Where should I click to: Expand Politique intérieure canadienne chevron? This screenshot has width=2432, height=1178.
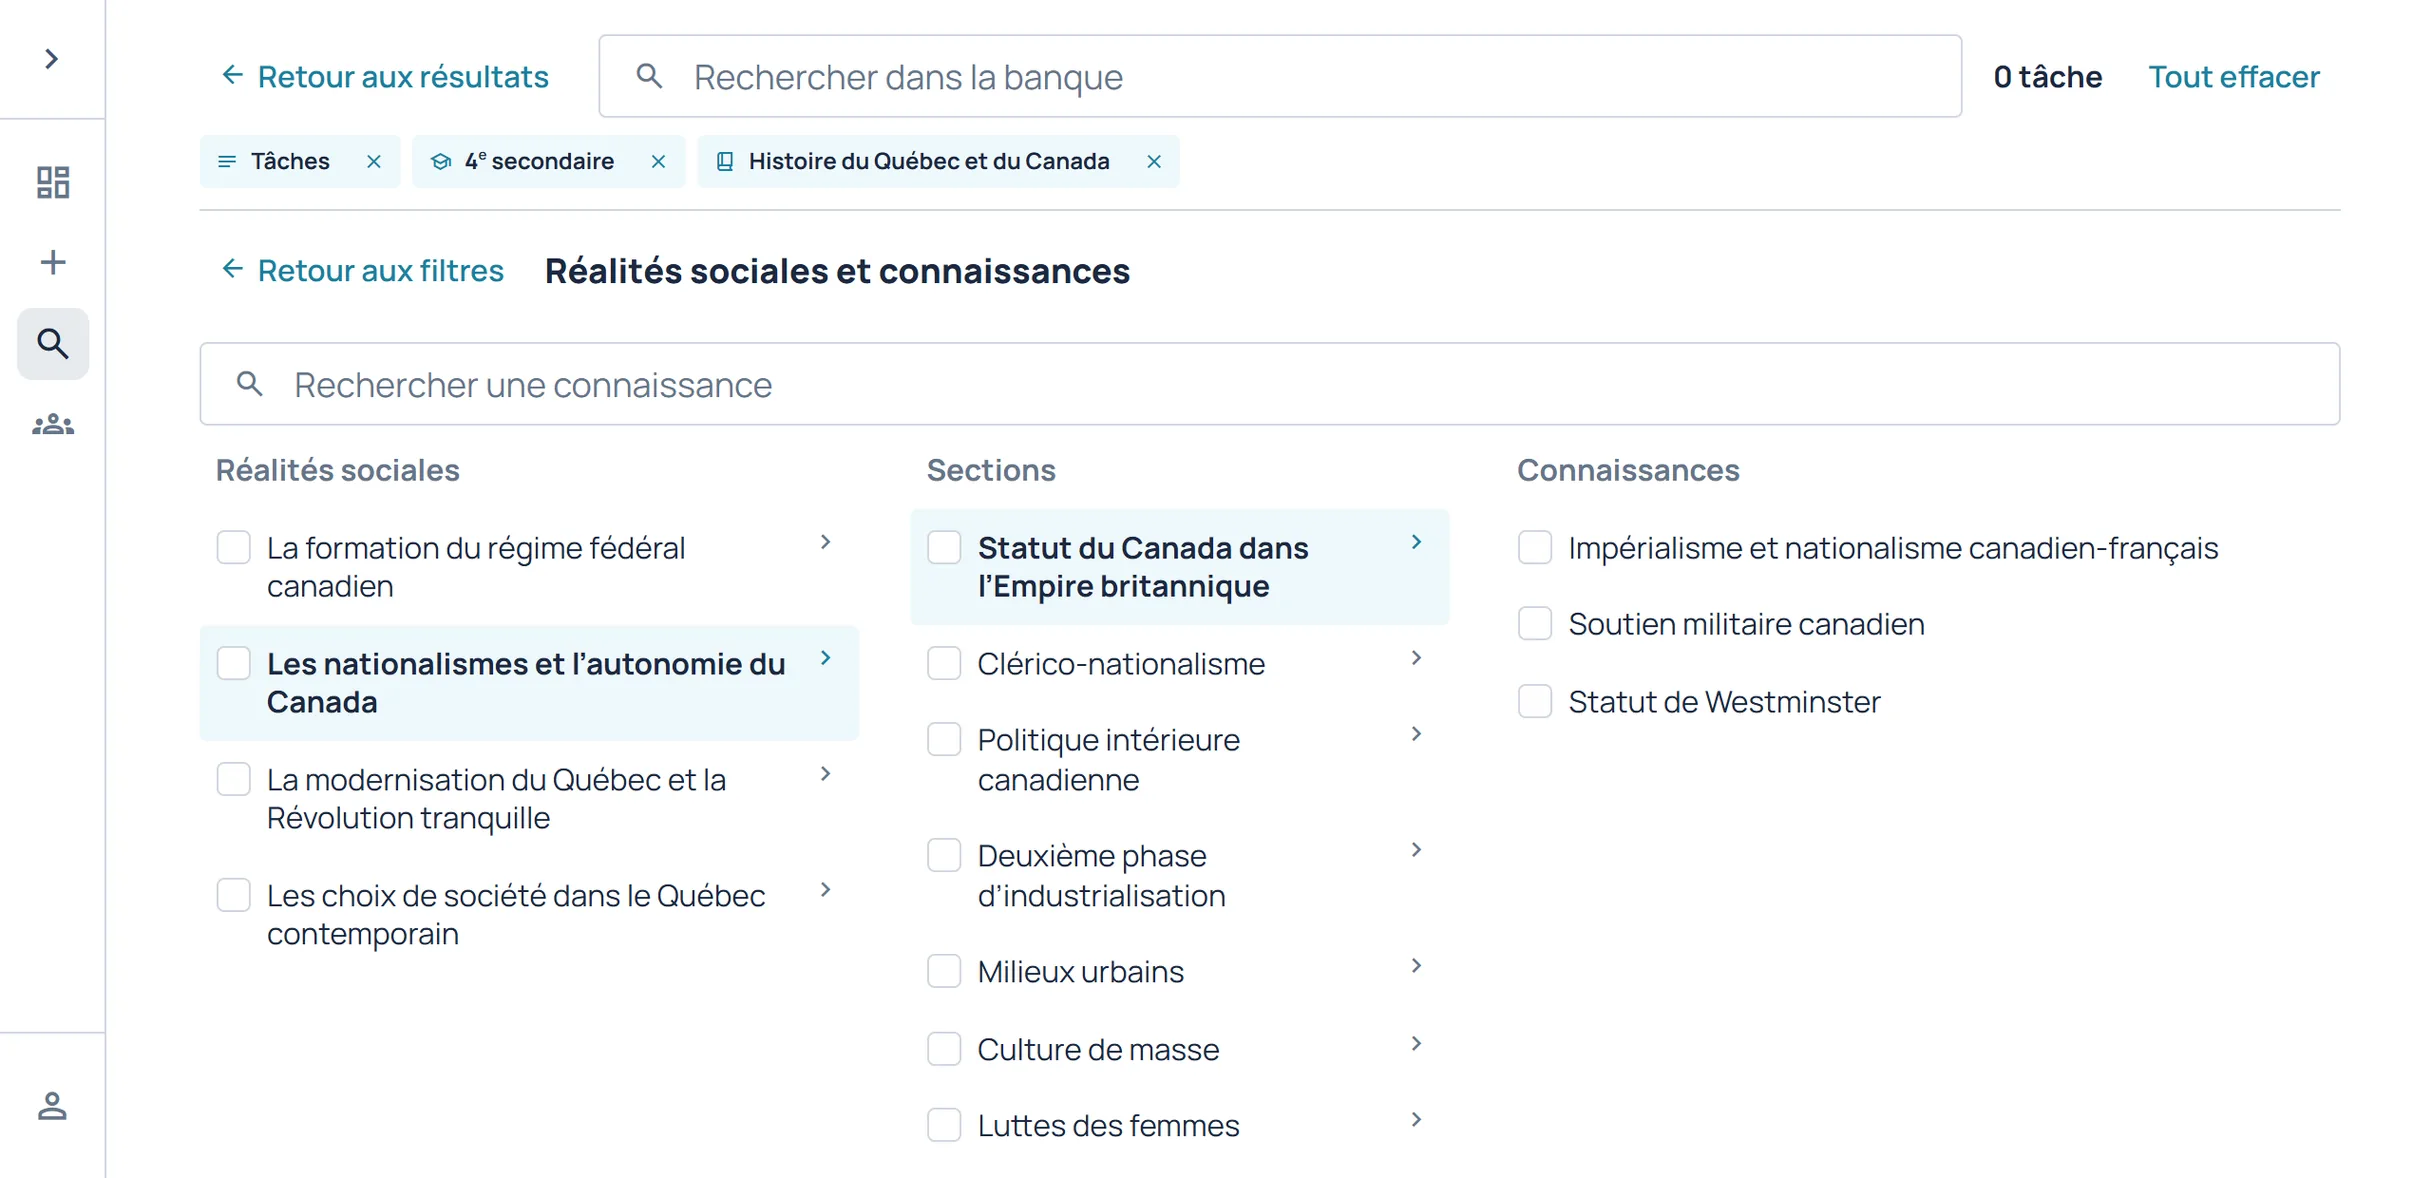[x=1417, y=734]
